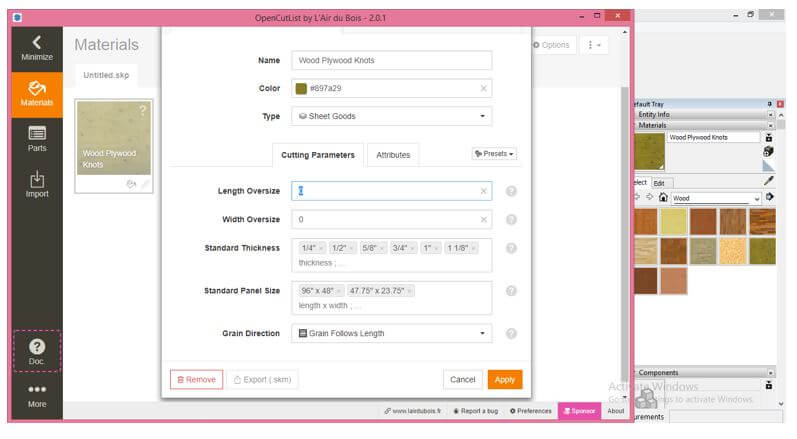
Task: Switch to the SketchUp Edit tab
Action: tap(659, 183)
